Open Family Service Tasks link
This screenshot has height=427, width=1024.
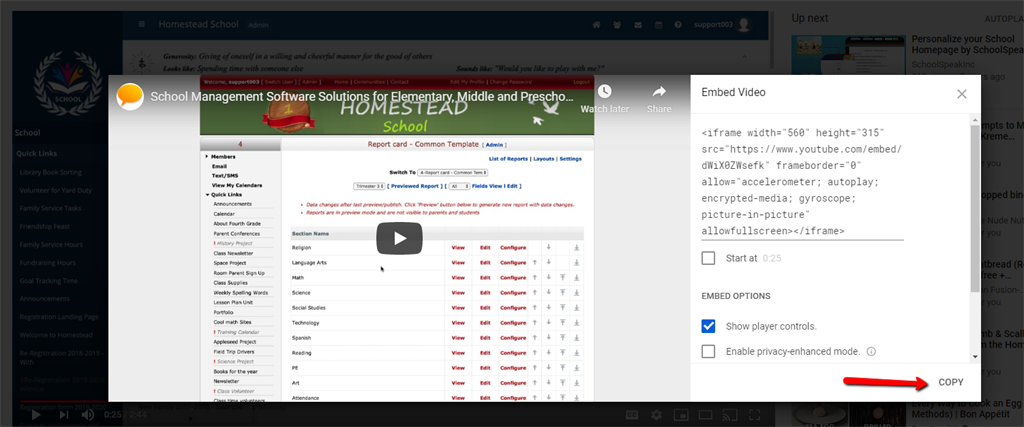pyautogui.click(x=50, y=208)
